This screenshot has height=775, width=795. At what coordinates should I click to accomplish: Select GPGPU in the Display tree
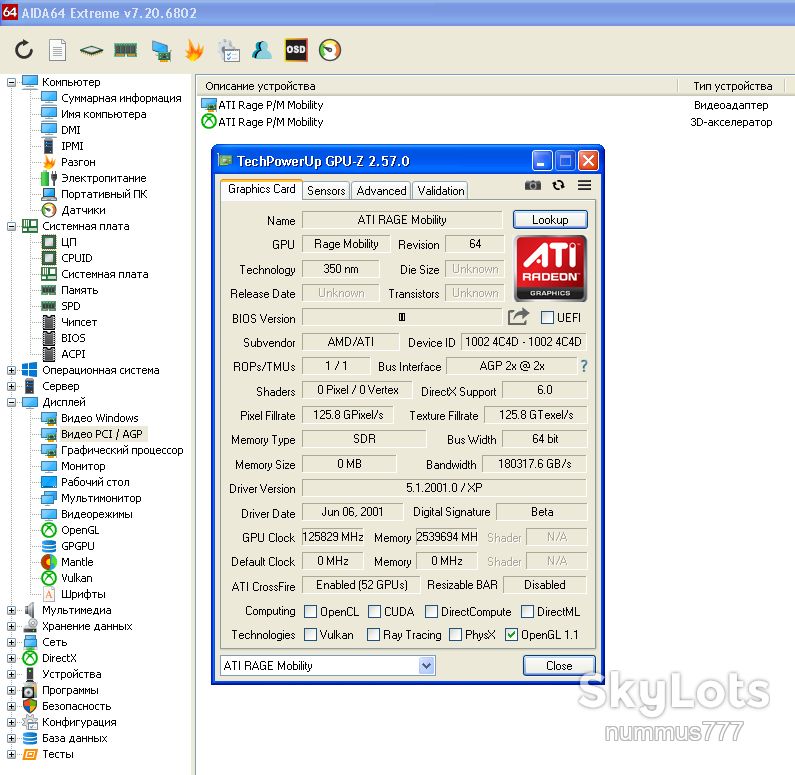point(78,546)
